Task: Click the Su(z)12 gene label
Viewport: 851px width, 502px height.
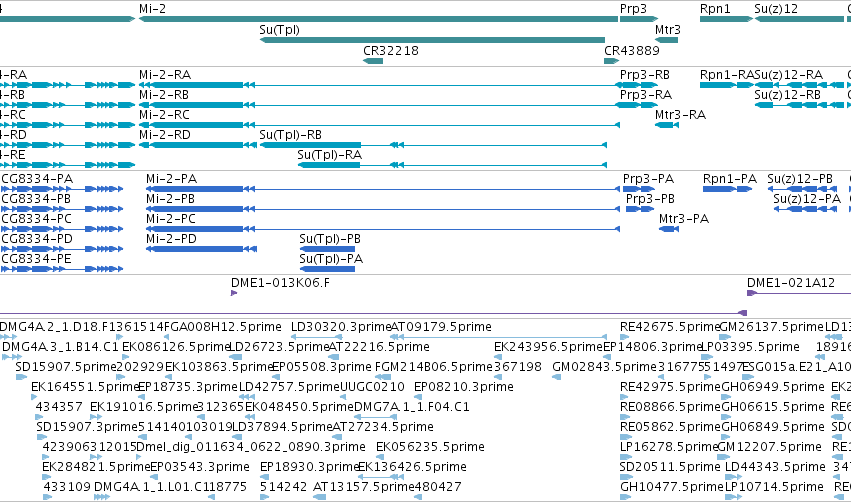Action: pyautogui.click(x=776, y=9)
